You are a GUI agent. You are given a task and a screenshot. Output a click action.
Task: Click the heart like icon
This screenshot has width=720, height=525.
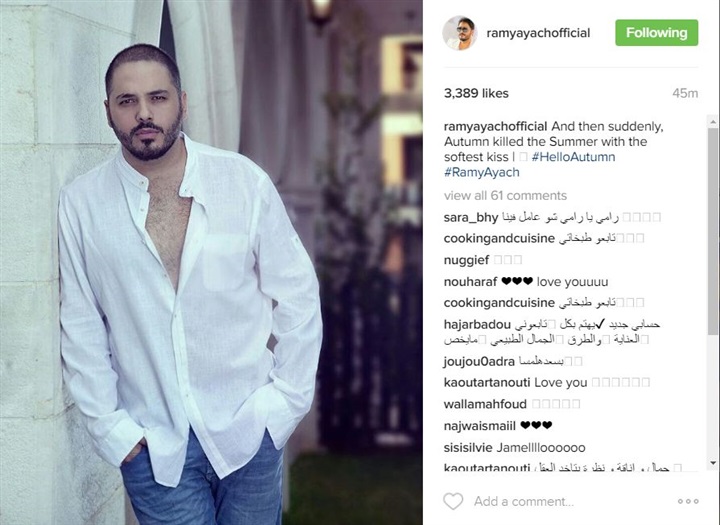pos(453,501)
